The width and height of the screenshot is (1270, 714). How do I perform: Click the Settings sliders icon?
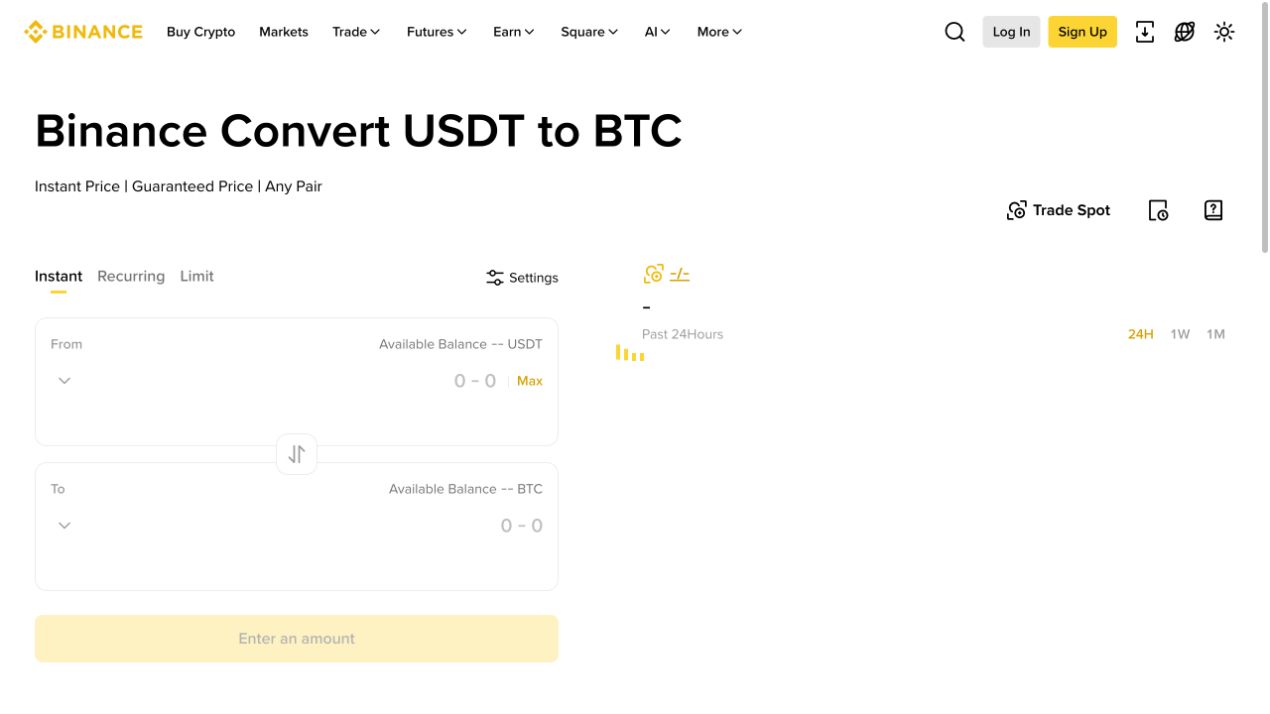pyautogui.click(x=495, y=278)
